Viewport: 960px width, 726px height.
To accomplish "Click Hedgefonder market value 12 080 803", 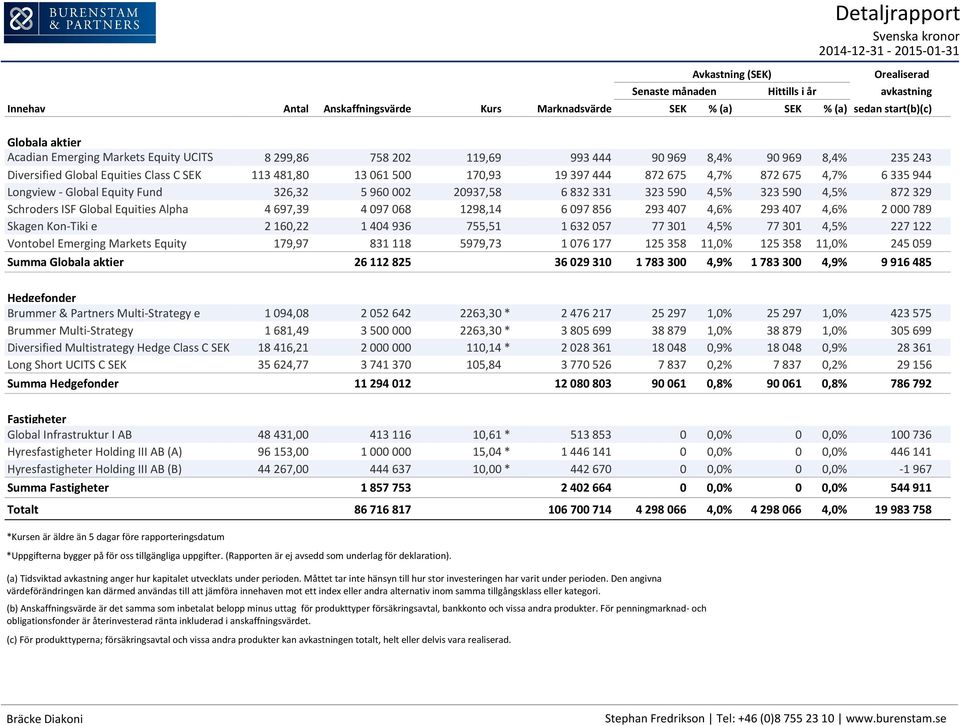I will point(582,384).
